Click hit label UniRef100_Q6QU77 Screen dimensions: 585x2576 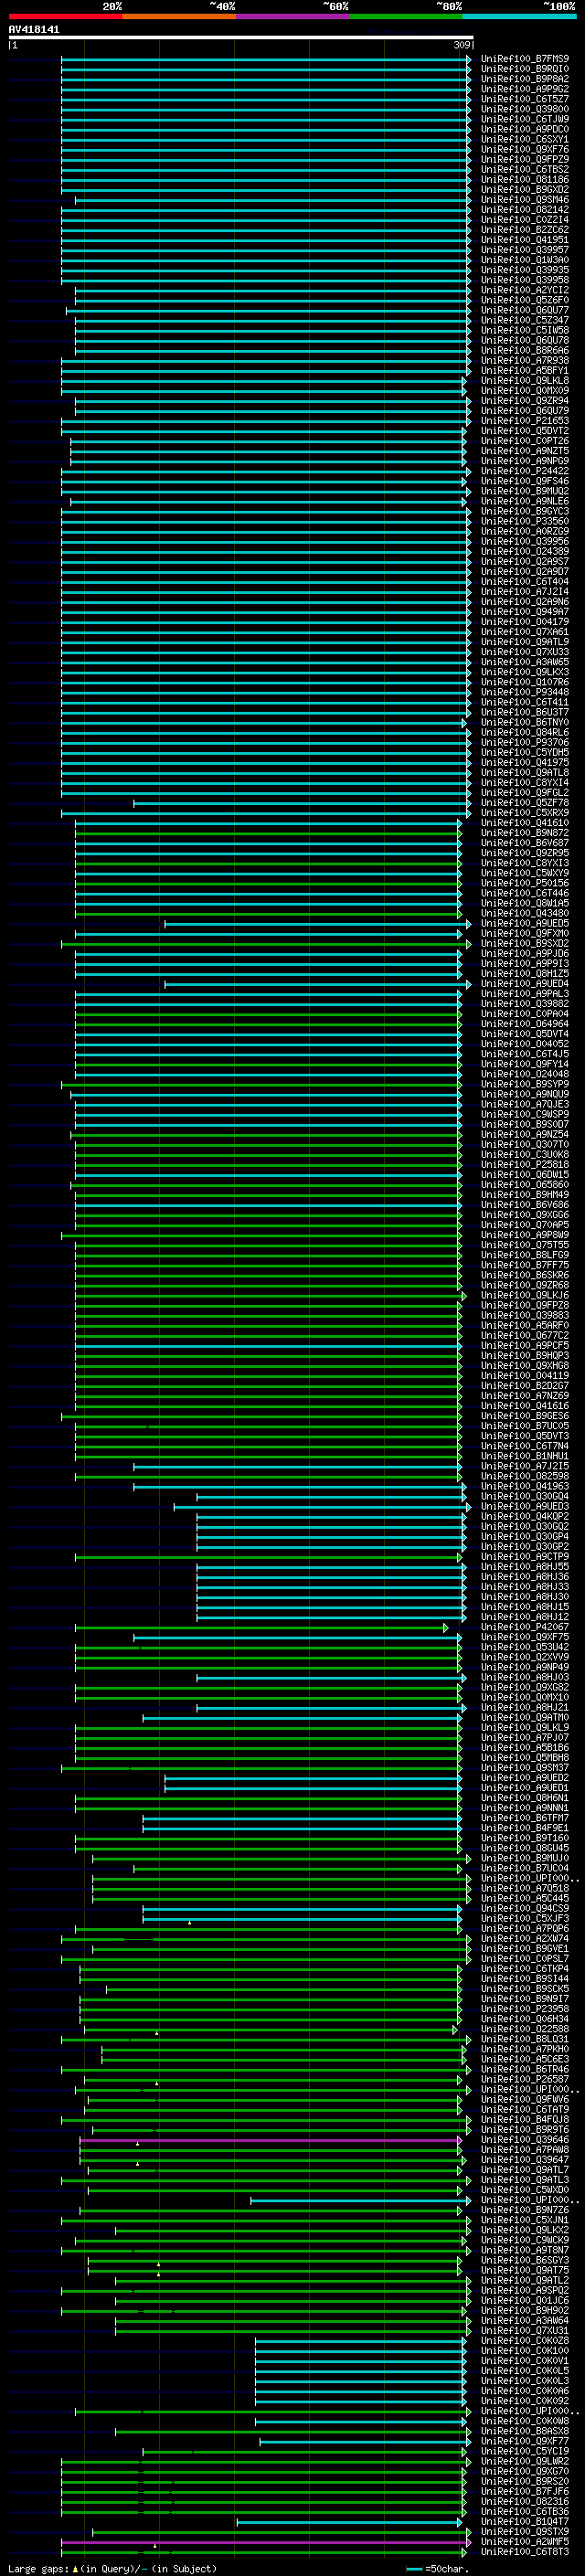click(x=525, y=310)
